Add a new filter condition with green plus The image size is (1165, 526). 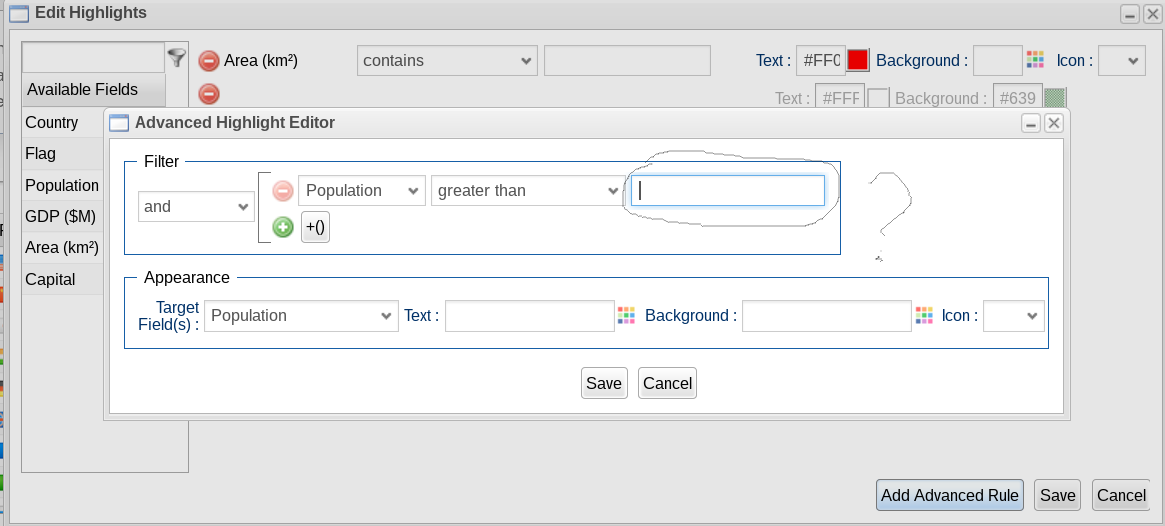[282, 227]
